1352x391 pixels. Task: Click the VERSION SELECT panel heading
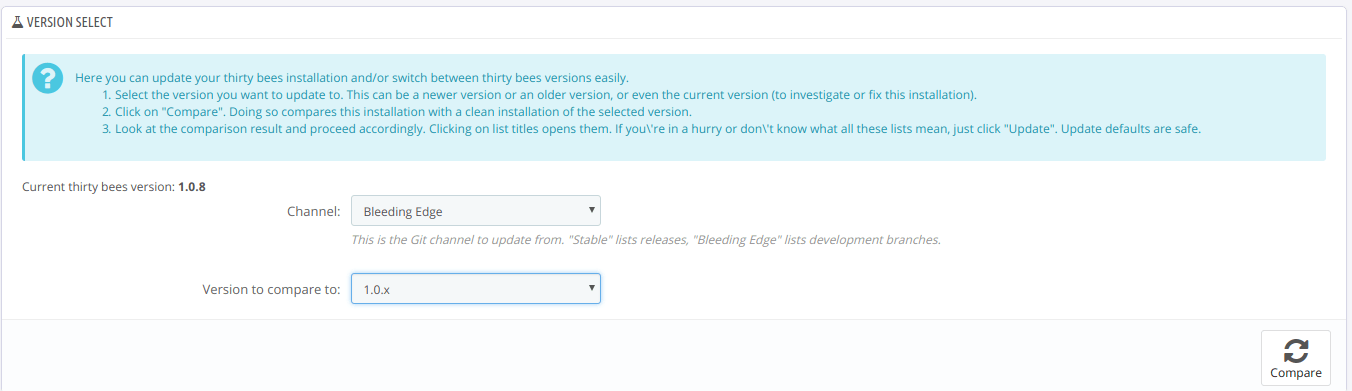click(x=69, y=21)
